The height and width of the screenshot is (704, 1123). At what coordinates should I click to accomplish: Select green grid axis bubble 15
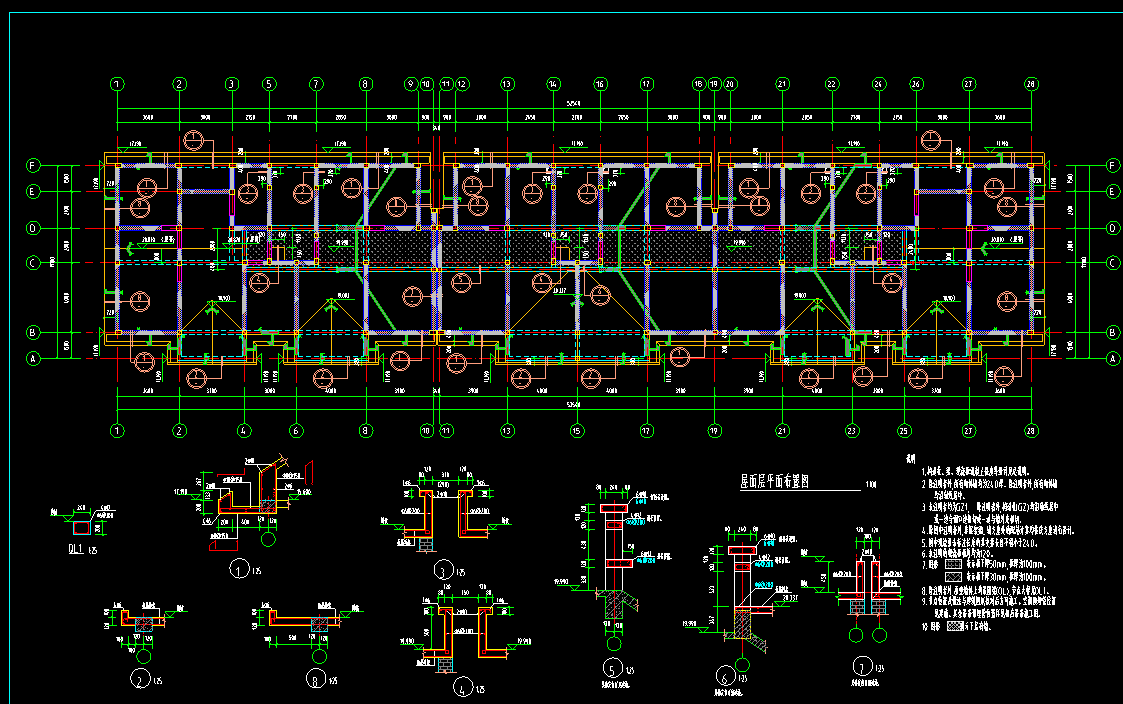pyautogui.click(x=577, y=430)
